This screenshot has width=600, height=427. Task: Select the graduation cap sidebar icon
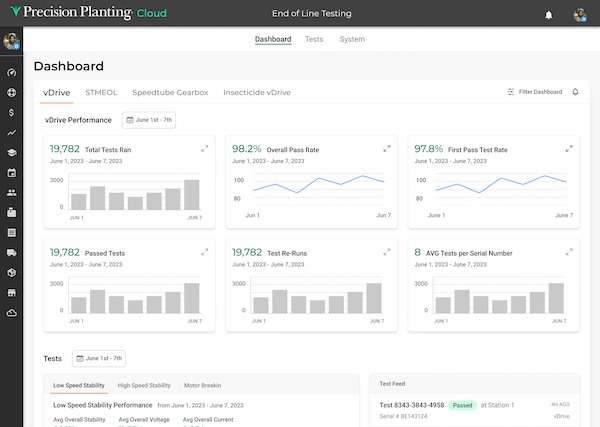(x=11, y=153)
